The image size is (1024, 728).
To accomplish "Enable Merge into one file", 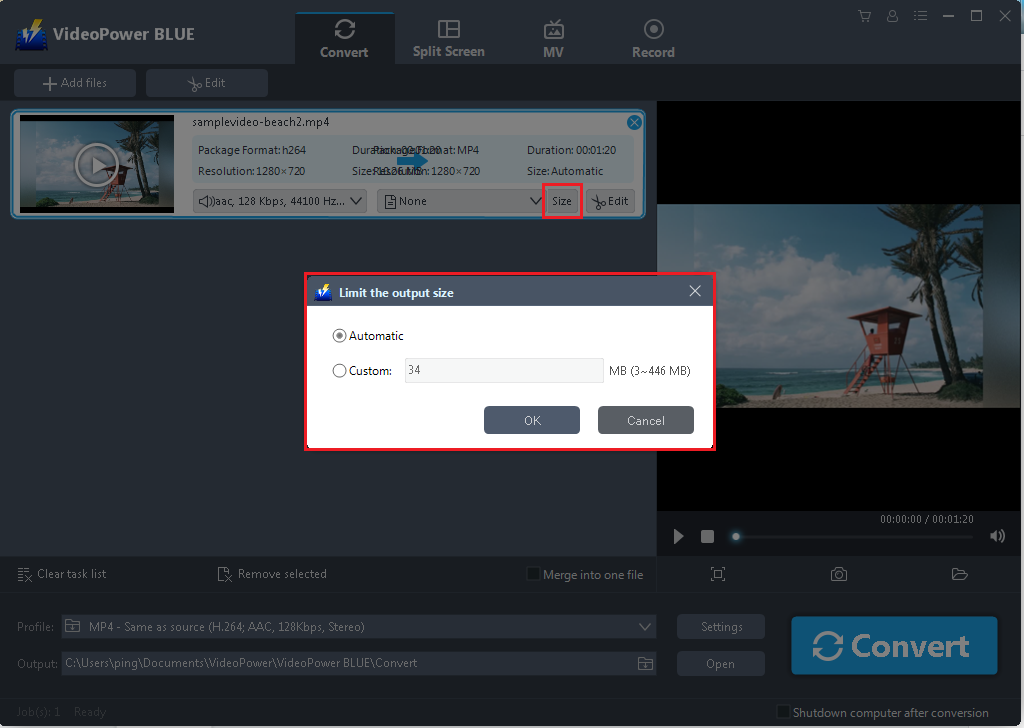I will [534, 573].
